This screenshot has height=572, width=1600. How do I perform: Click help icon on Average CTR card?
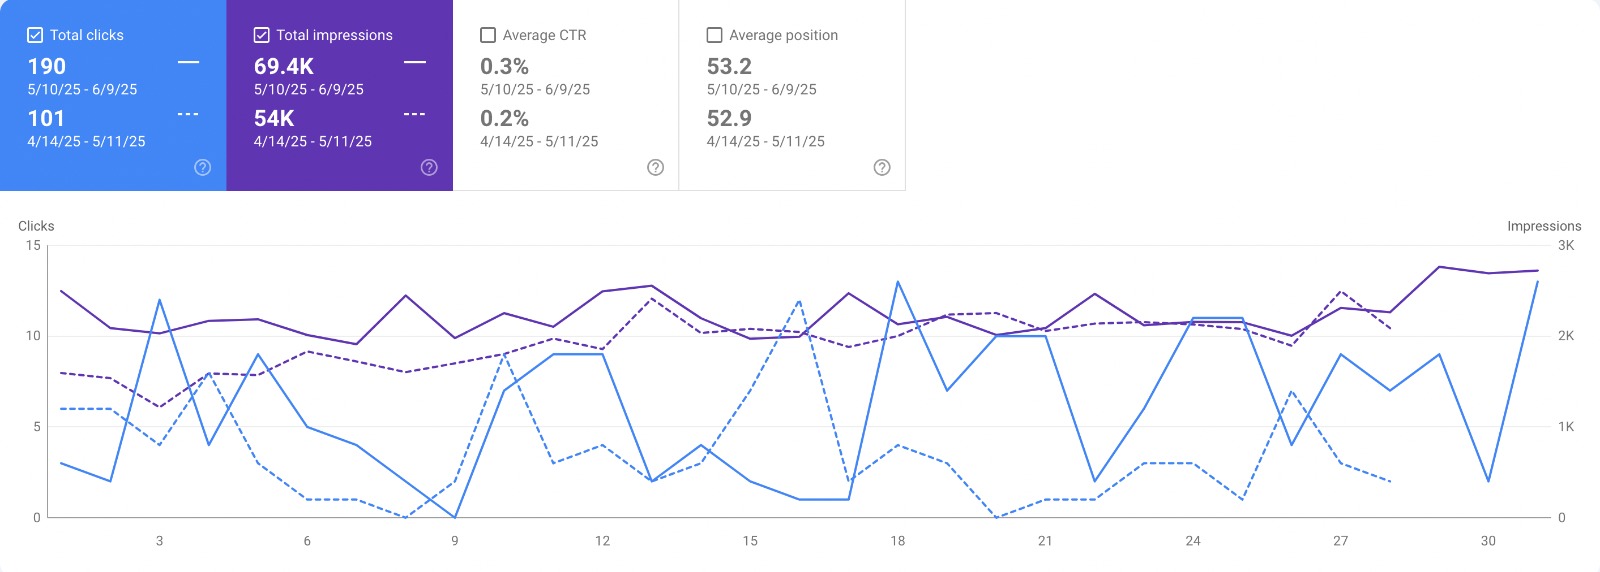tap(656, 167)
